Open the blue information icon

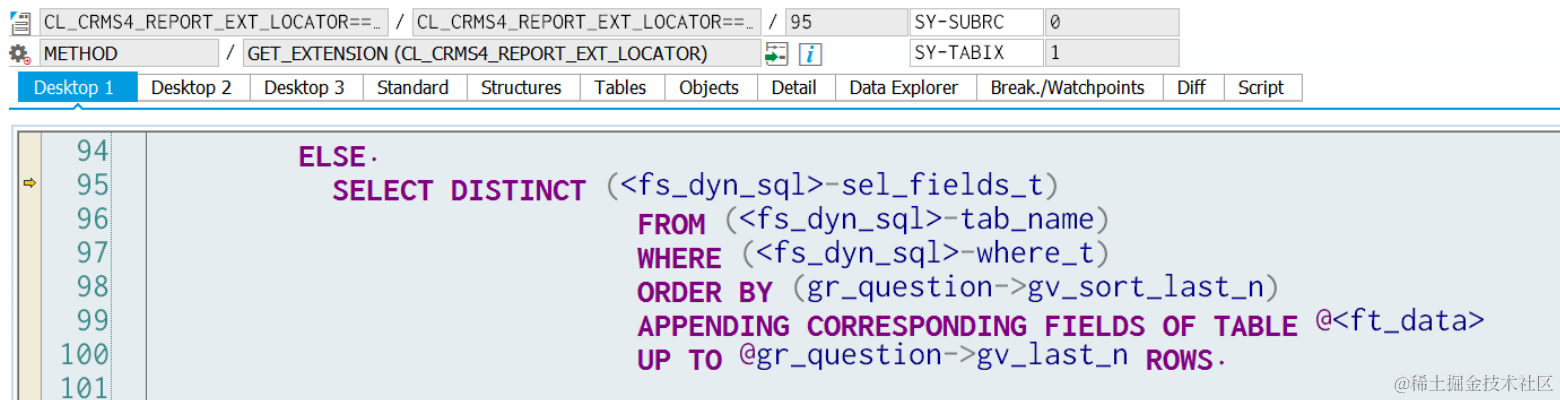811,54
